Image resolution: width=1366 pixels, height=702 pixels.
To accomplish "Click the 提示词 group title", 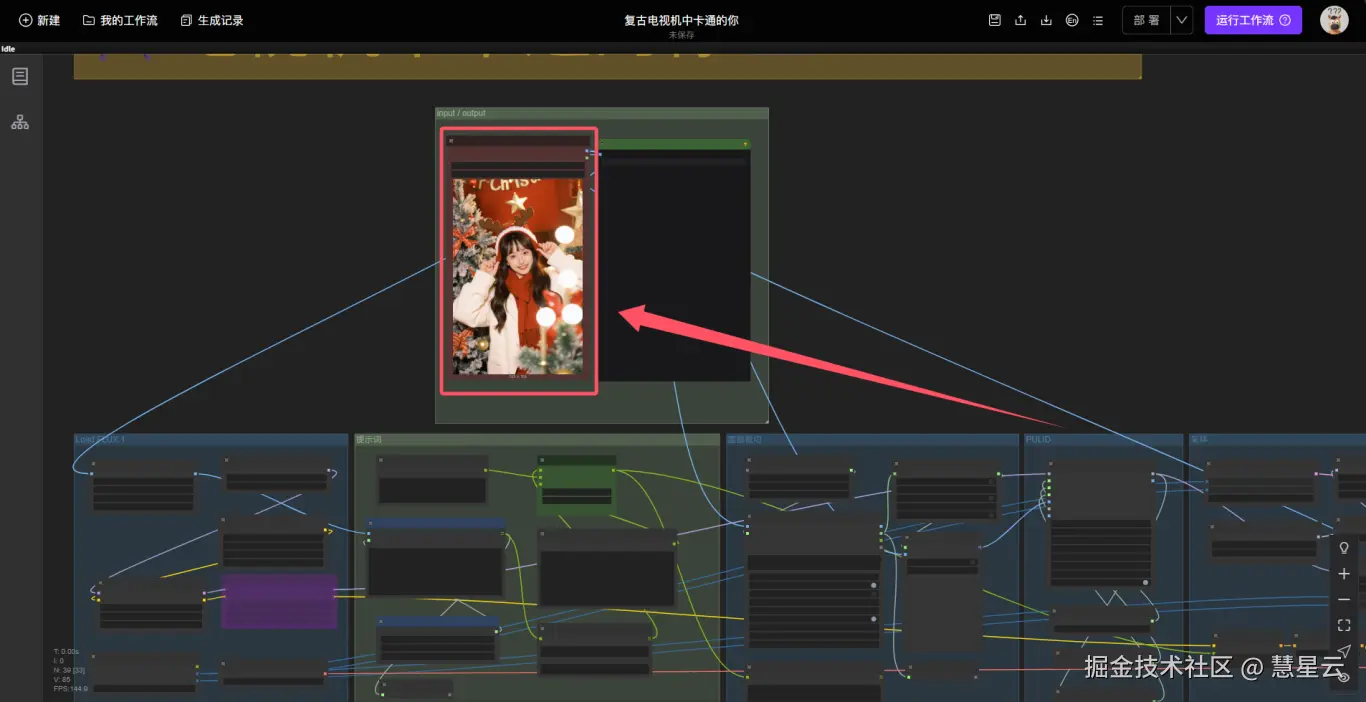I will click(369, 439).
